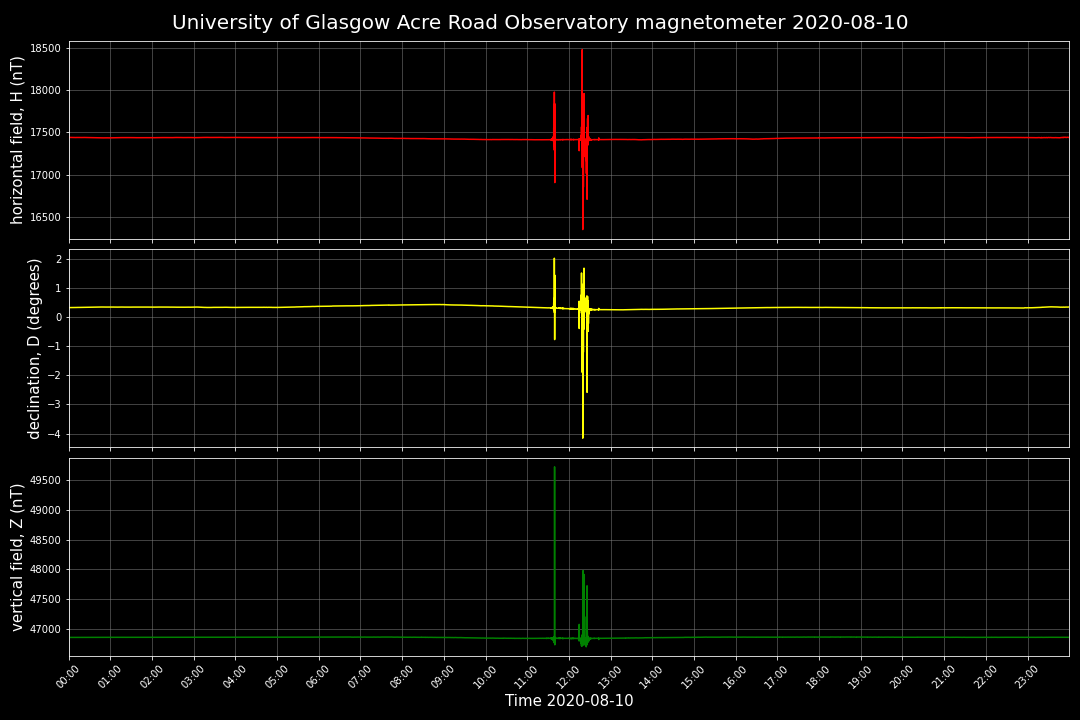
Task: Click the −2 tick on the declination axis
Action: (x=55, y=376)
